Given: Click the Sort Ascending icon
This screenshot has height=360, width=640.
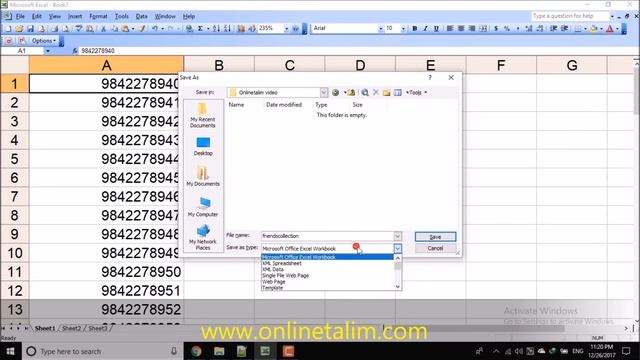Looking at the screenshot, I should point(216,29).
